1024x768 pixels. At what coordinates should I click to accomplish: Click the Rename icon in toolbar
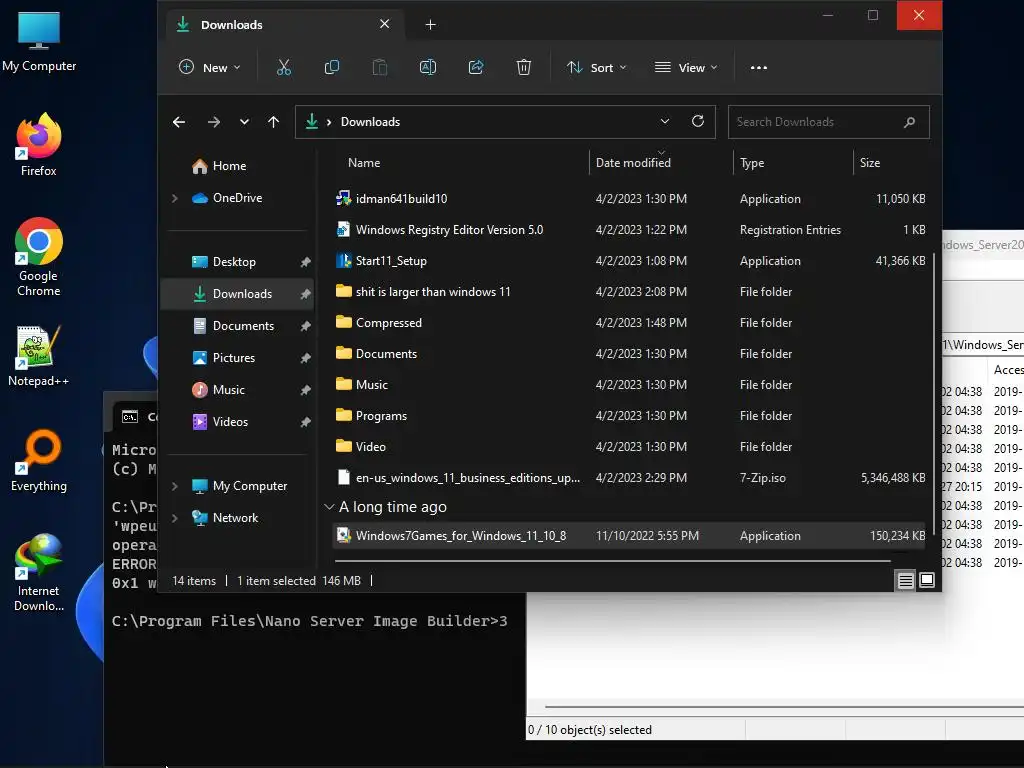pos(428,67)
